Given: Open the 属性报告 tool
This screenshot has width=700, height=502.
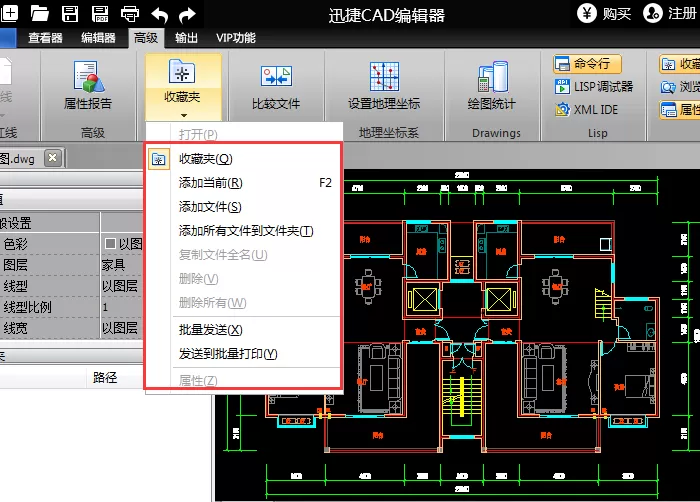Looking at the screenshot, I should [88, 85].
